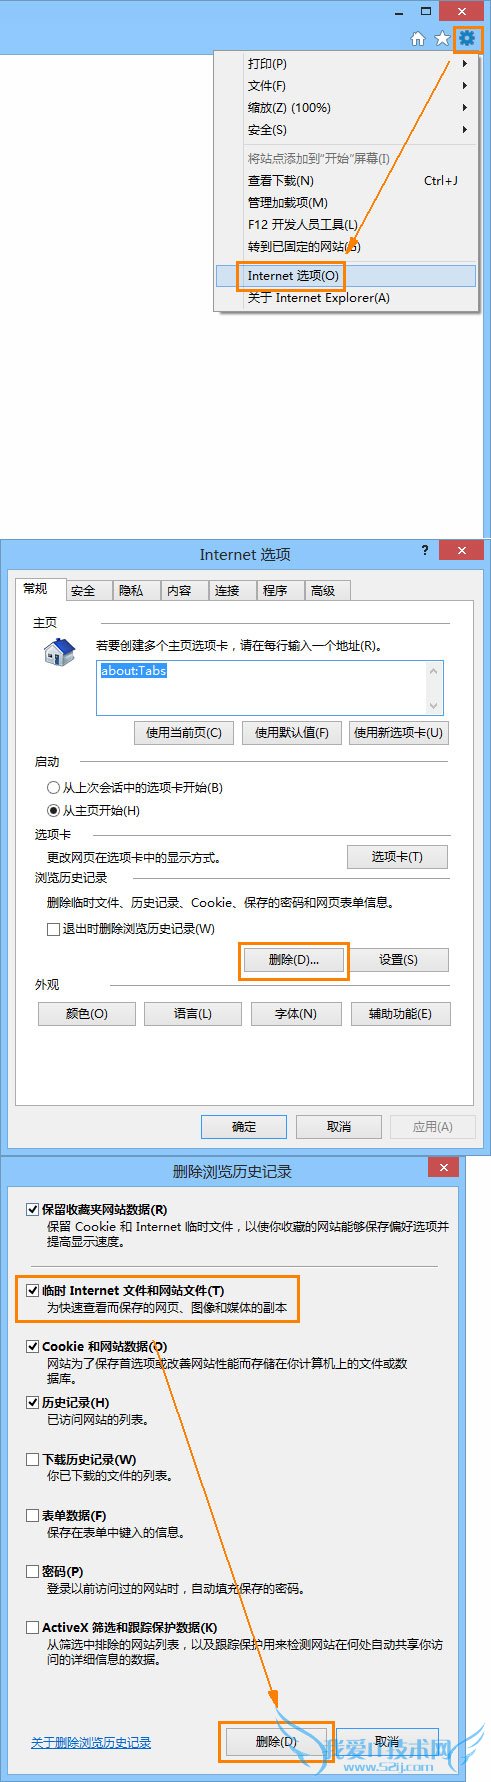Image resolution: width=491 pixels, height=1782 pixels.
Task: Click the homepage address scrollbar down arrow
Action: [x=433, y=704]
